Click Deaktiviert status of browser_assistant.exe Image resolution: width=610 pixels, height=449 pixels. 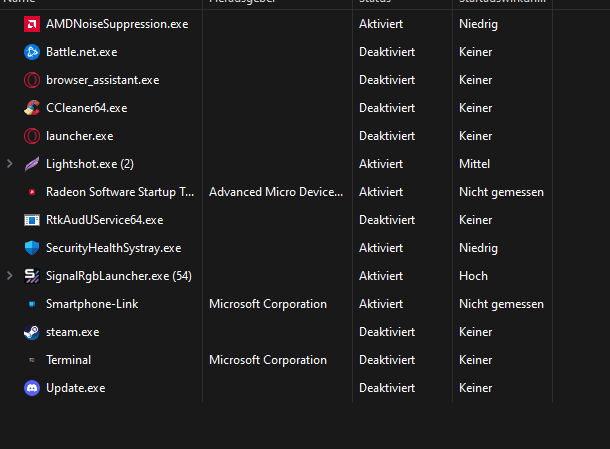tap(387, 80)
